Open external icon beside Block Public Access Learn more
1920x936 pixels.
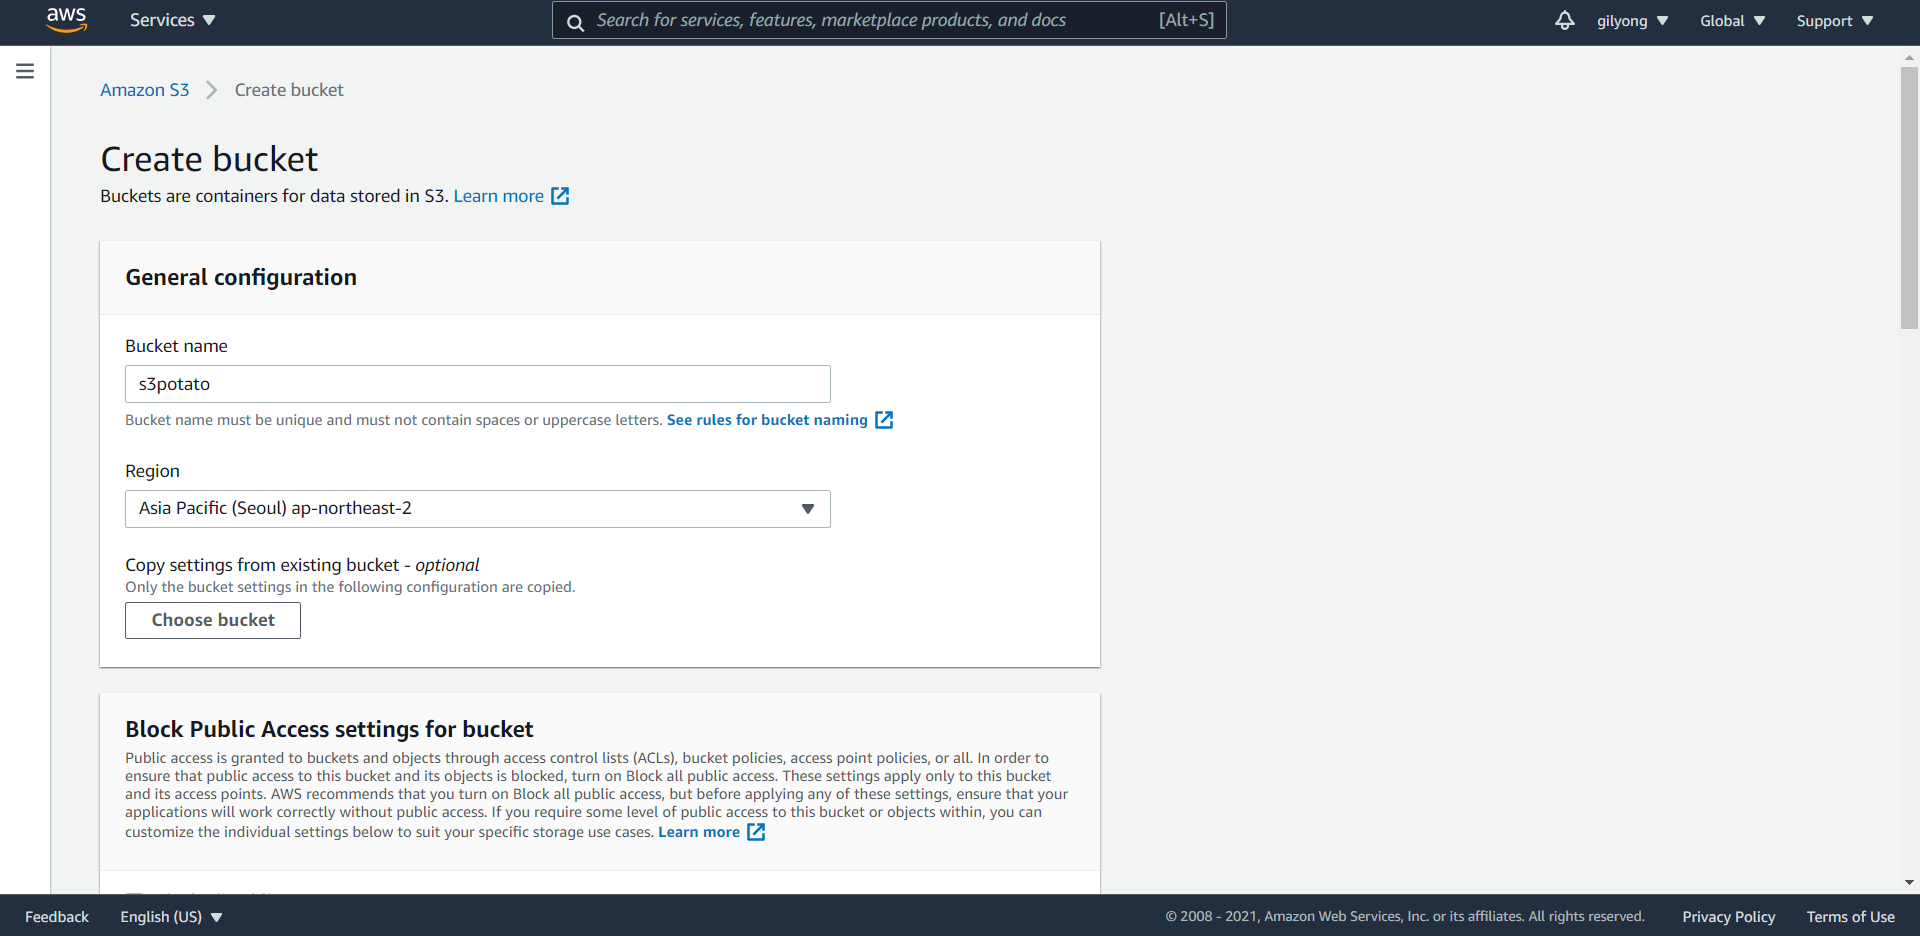click(756, 832)
